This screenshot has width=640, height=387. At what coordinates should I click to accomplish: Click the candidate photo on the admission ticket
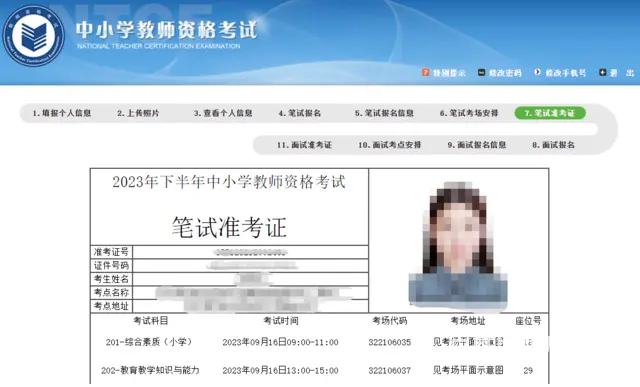pyautogui.click(x=458, y=245)
